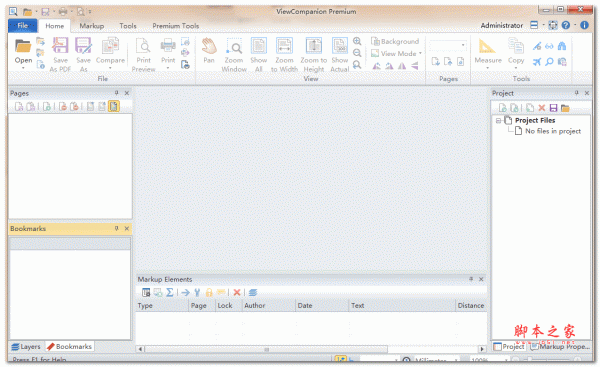This screenshot has width=600, height=367.
Task: Pin the Pages panel
Action: pos(116,93)
